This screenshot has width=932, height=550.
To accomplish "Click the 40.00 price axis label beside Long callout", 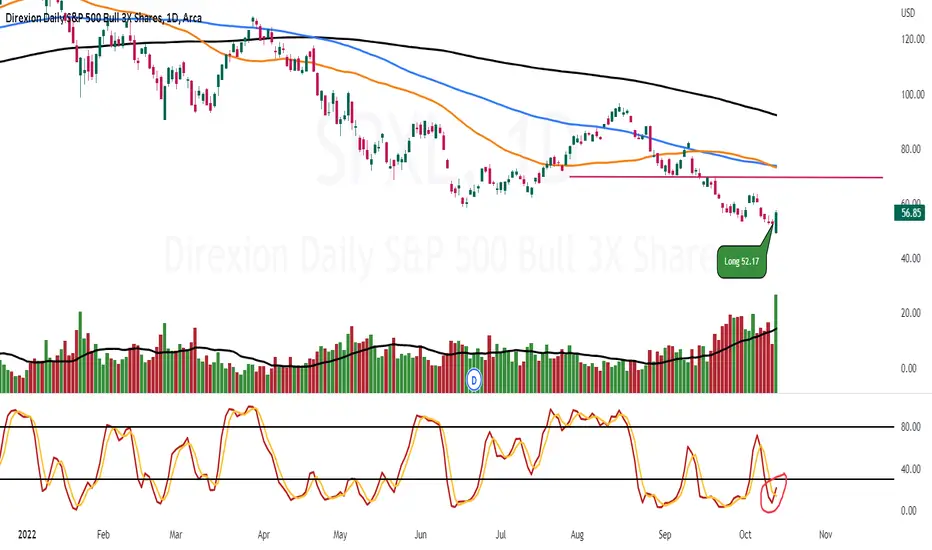I will (911, 259).
